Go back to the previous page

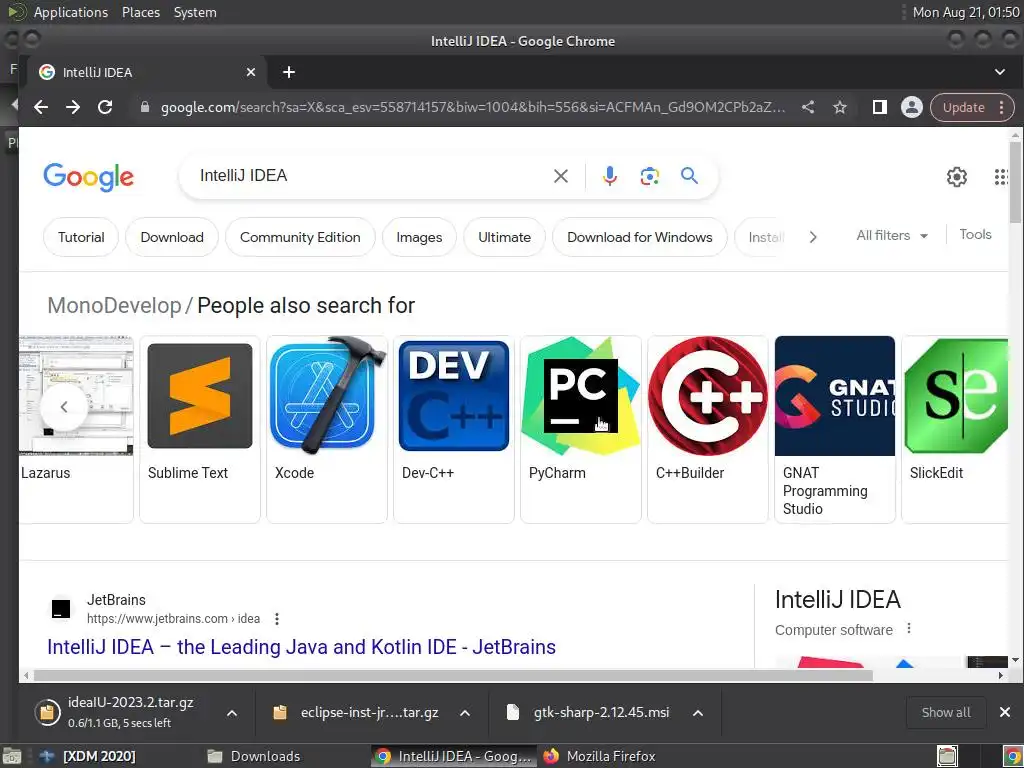tap(41, 107)
